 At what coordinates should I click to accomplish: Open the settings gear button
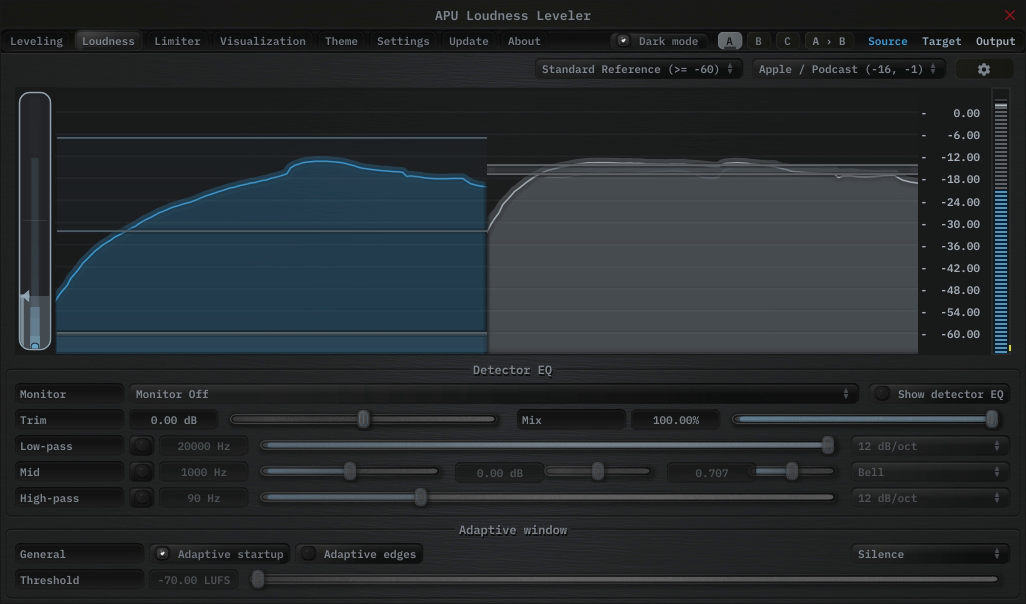[983, 69]
